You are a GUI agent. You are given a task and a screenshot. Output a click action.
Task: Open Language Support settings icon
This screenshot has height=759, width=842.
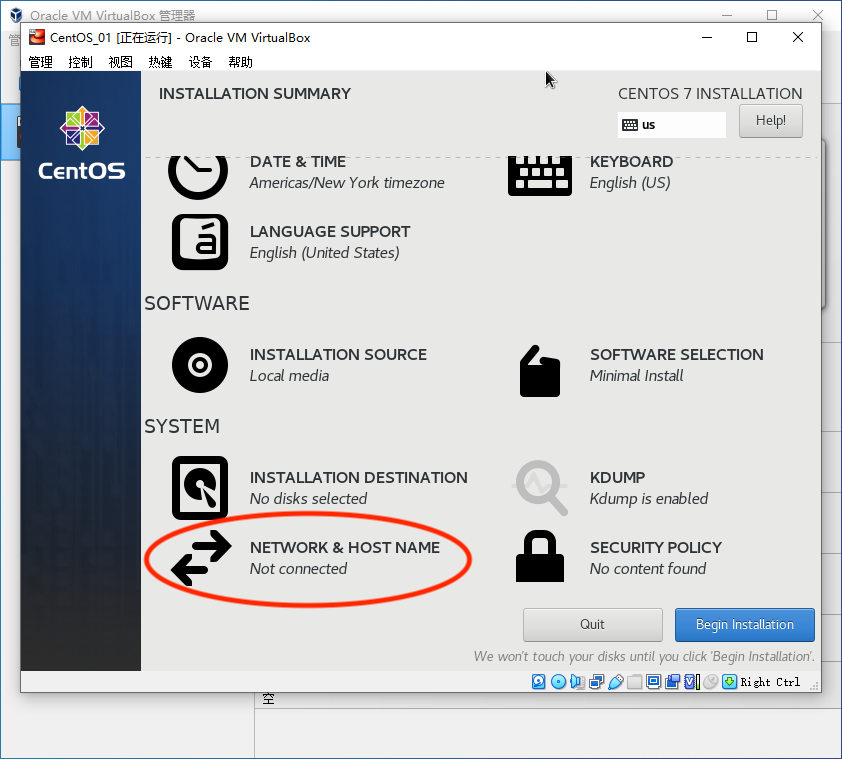200,242
